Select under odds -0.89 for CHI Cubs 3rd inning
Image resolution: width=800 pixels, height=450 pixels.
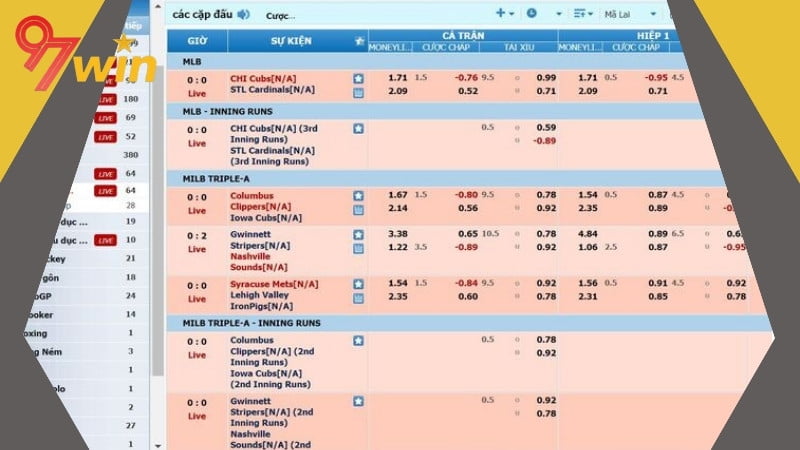[x=544, y=141]
